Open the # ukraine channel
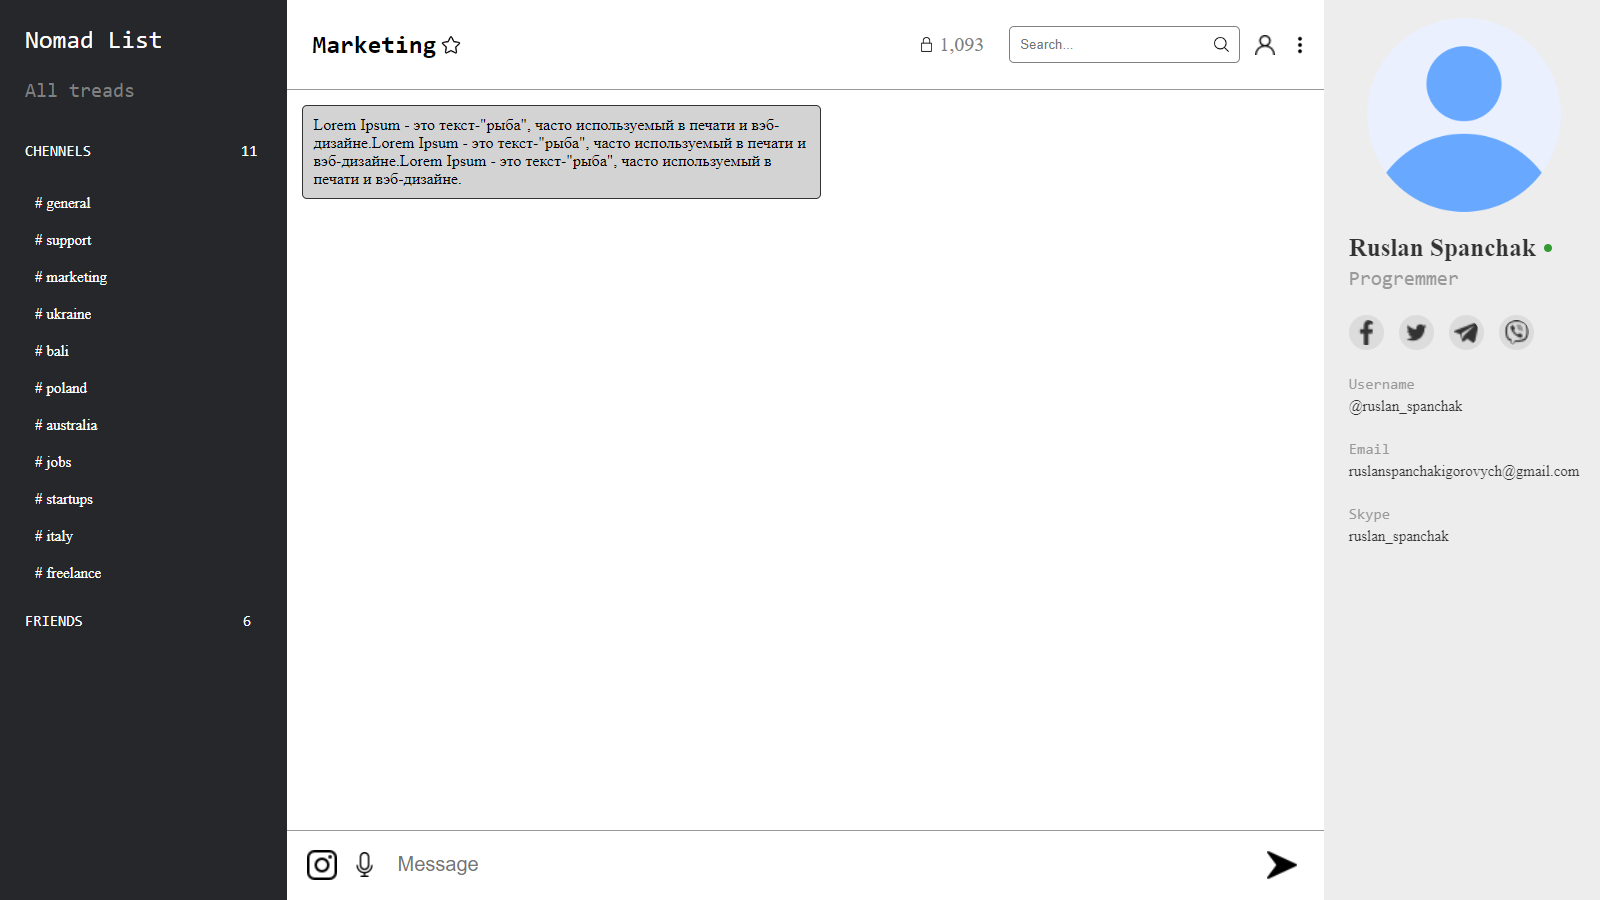 click(63, 314)
